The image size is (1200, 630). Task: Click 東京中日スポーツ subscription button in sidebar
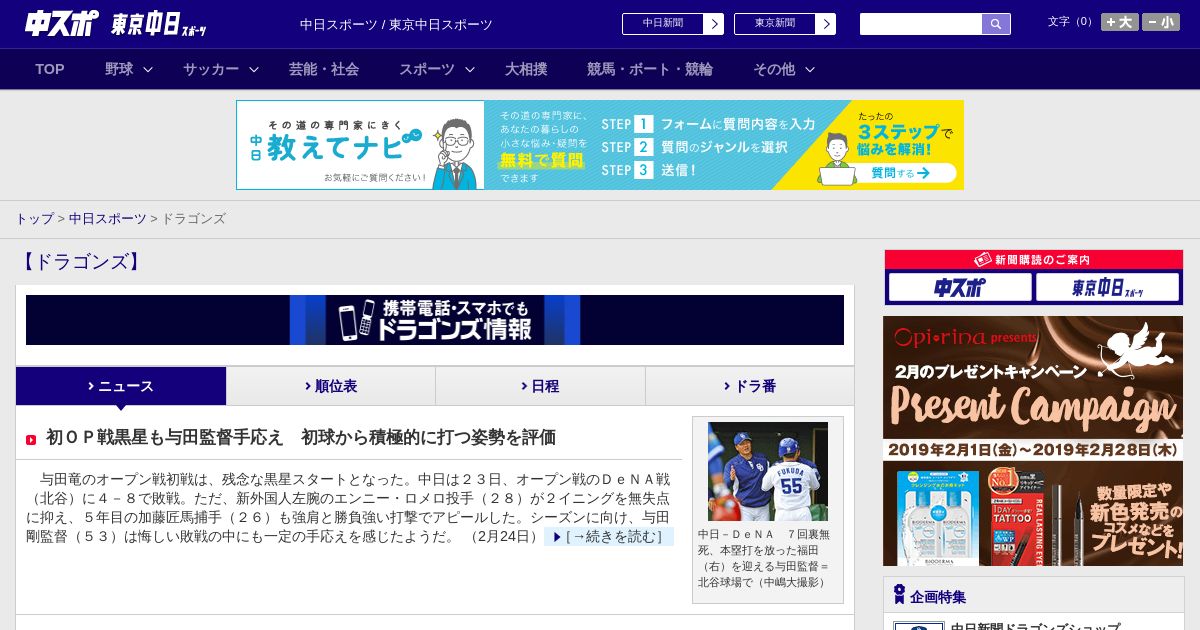(1108, 288)
